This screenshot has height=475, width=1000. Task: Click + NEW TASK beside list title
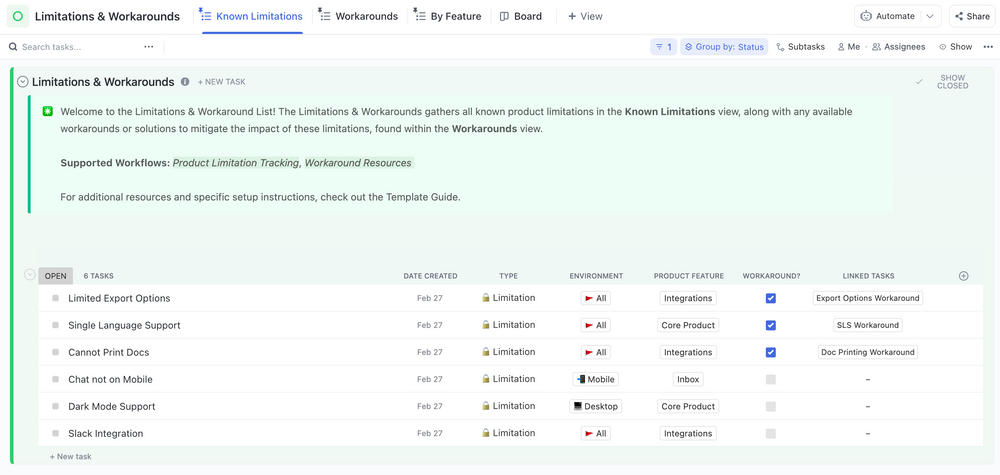tap(221, 82)
